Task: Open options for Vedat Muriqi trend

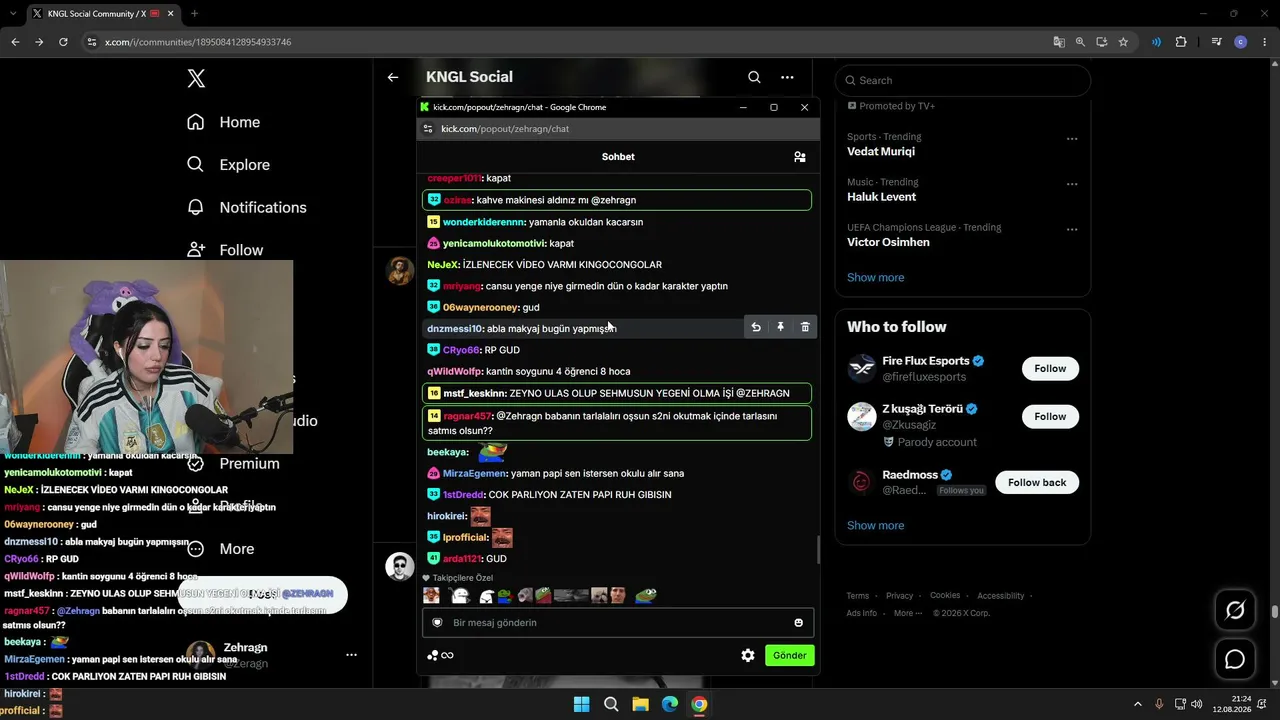Action: (1072, 139)
